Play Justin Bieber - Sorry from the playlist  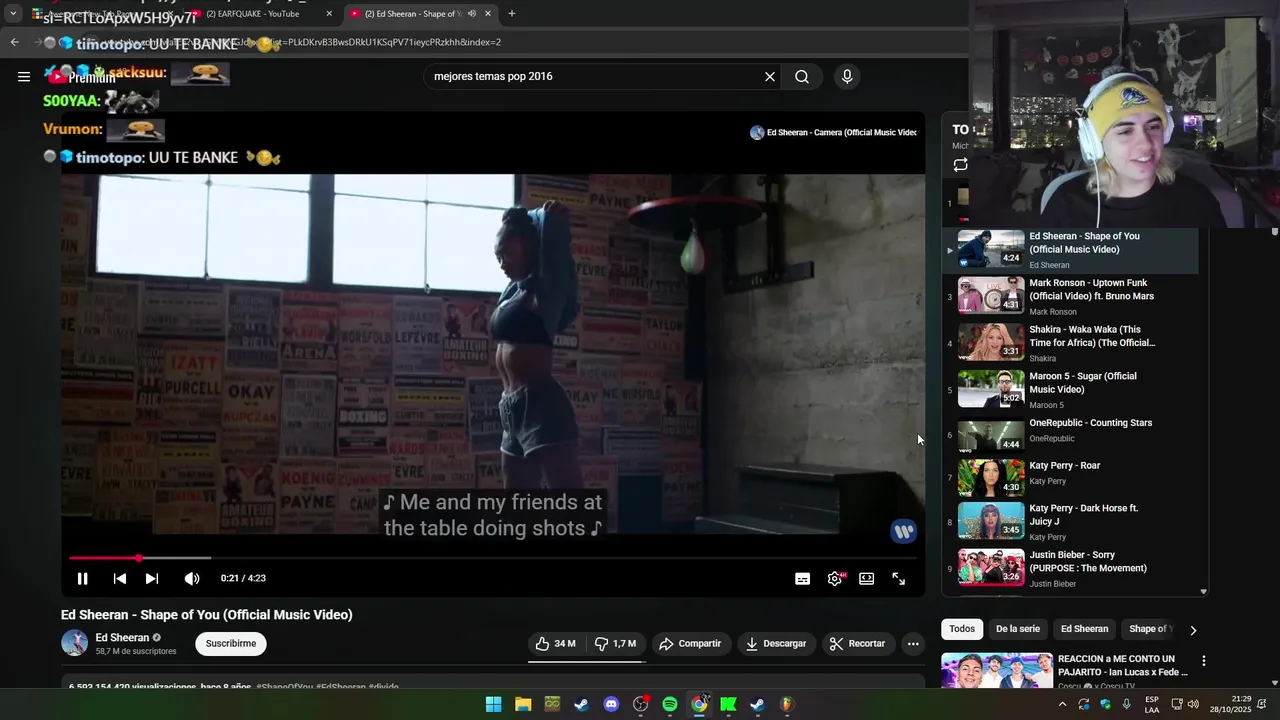coord(1070,567)
